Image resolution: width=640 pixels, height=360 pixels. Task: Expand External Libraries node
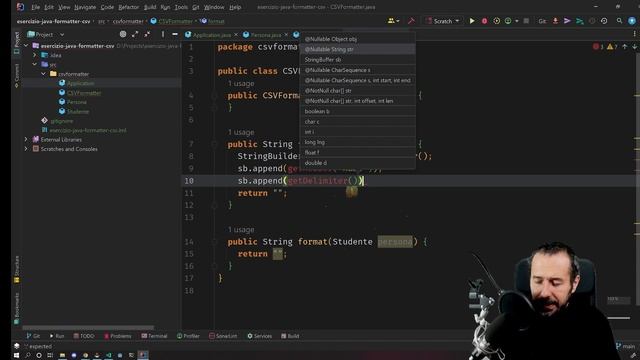point(26,140)
